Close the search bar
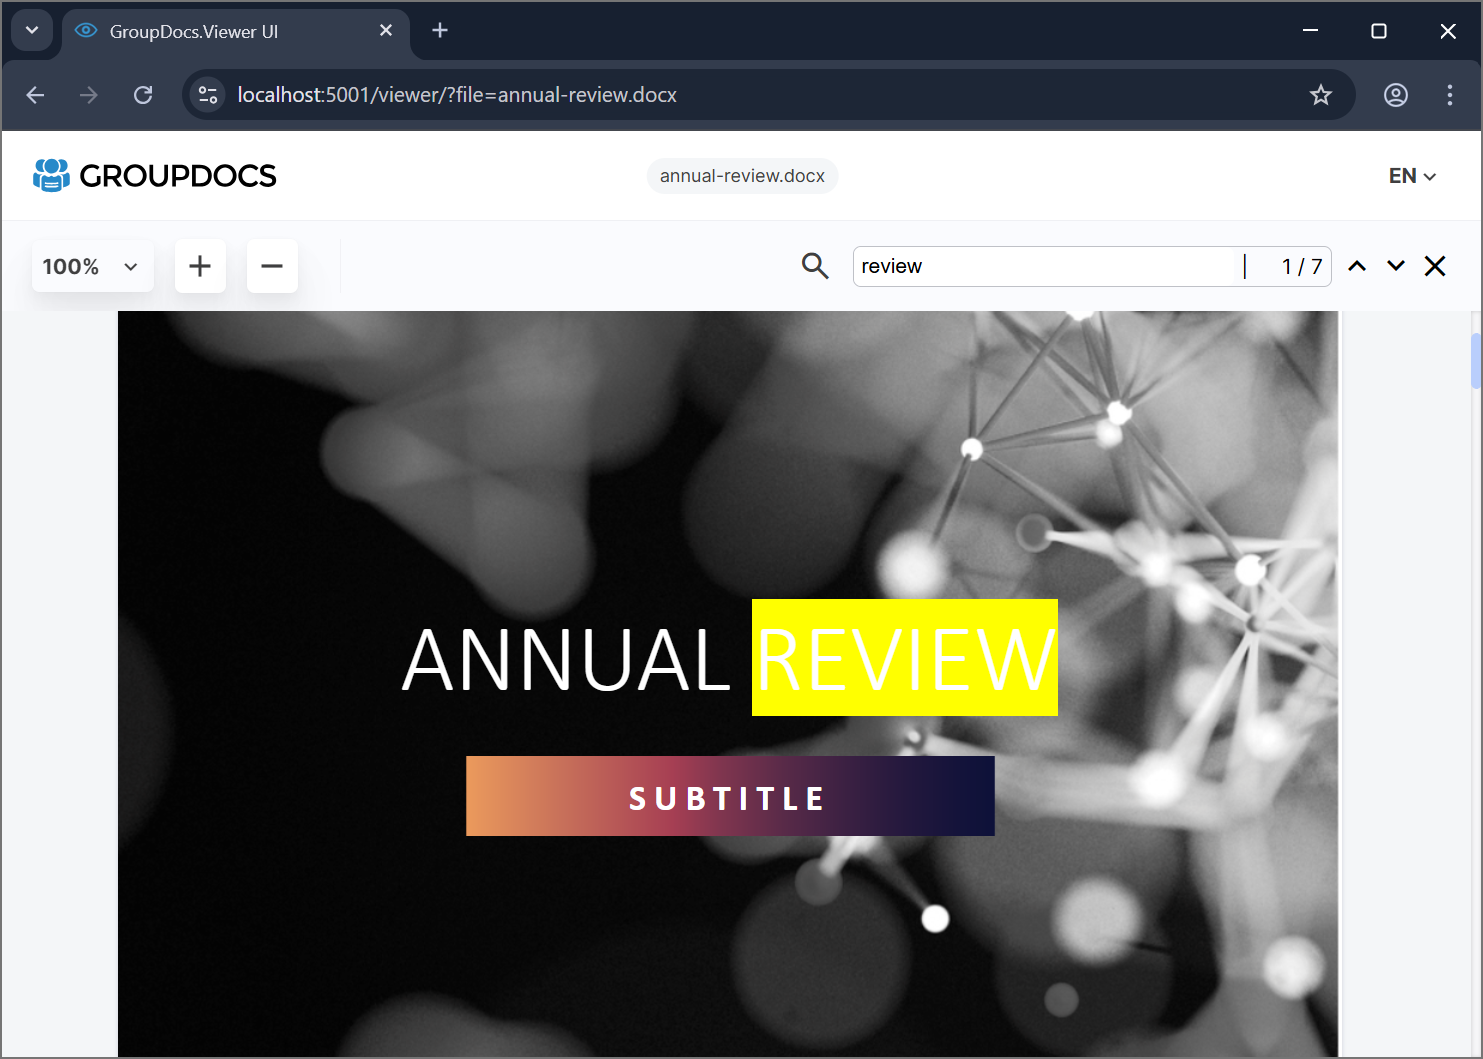This screenshot has height=1059, width=1483. point(1435,266)
